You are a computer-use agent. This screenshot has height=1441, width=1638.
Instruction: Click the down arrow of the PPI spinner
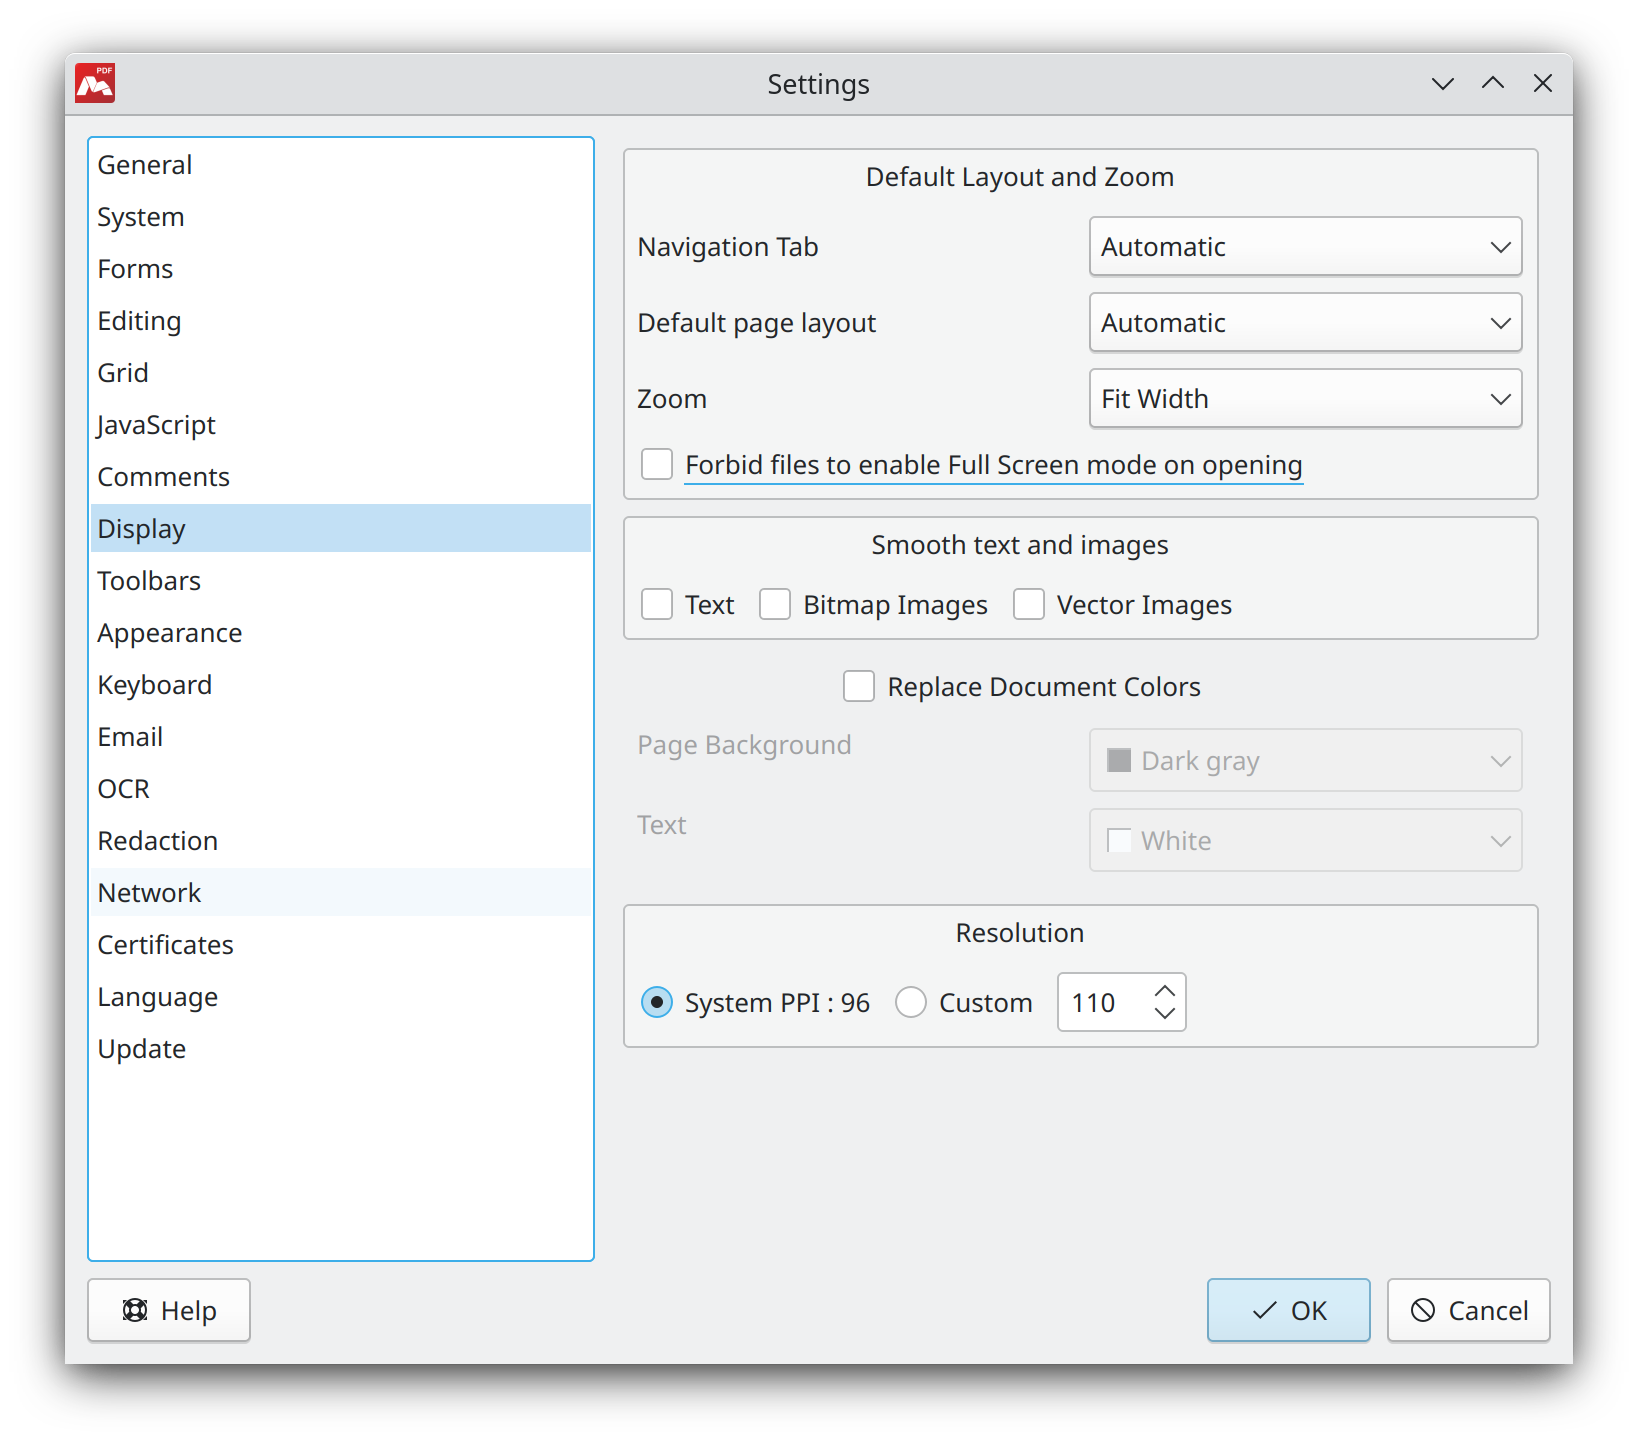click(1164, 1013)
